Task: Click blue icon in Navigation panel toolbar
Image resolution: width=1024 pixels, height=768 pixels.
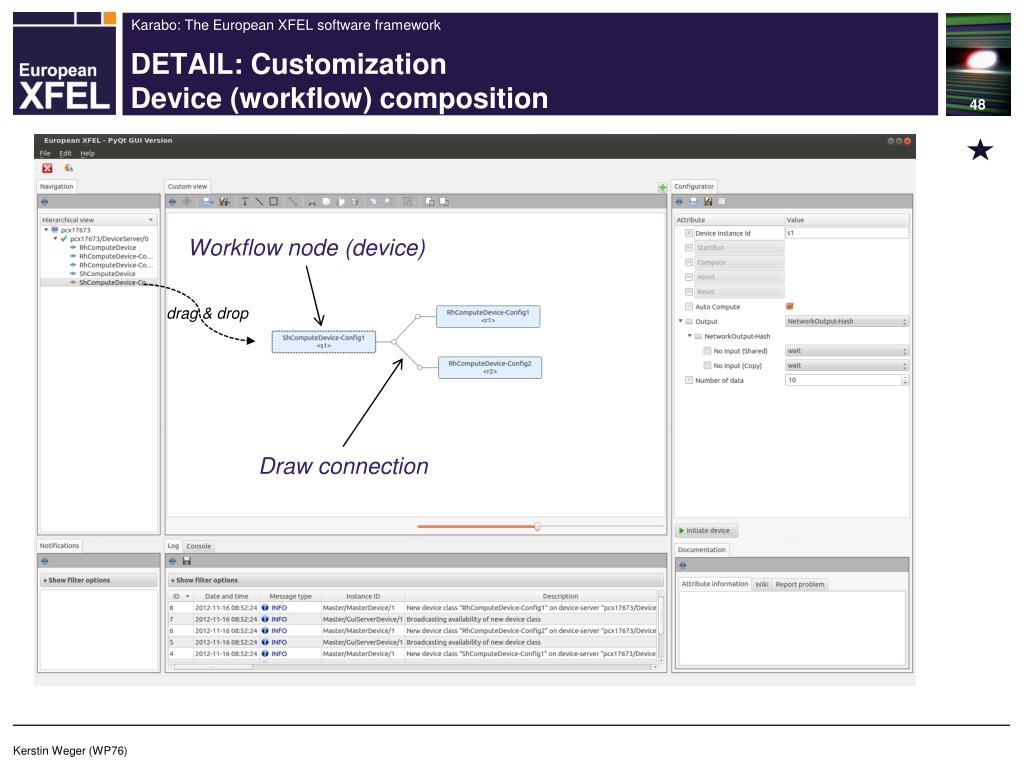Action: [x=44, y=202]
